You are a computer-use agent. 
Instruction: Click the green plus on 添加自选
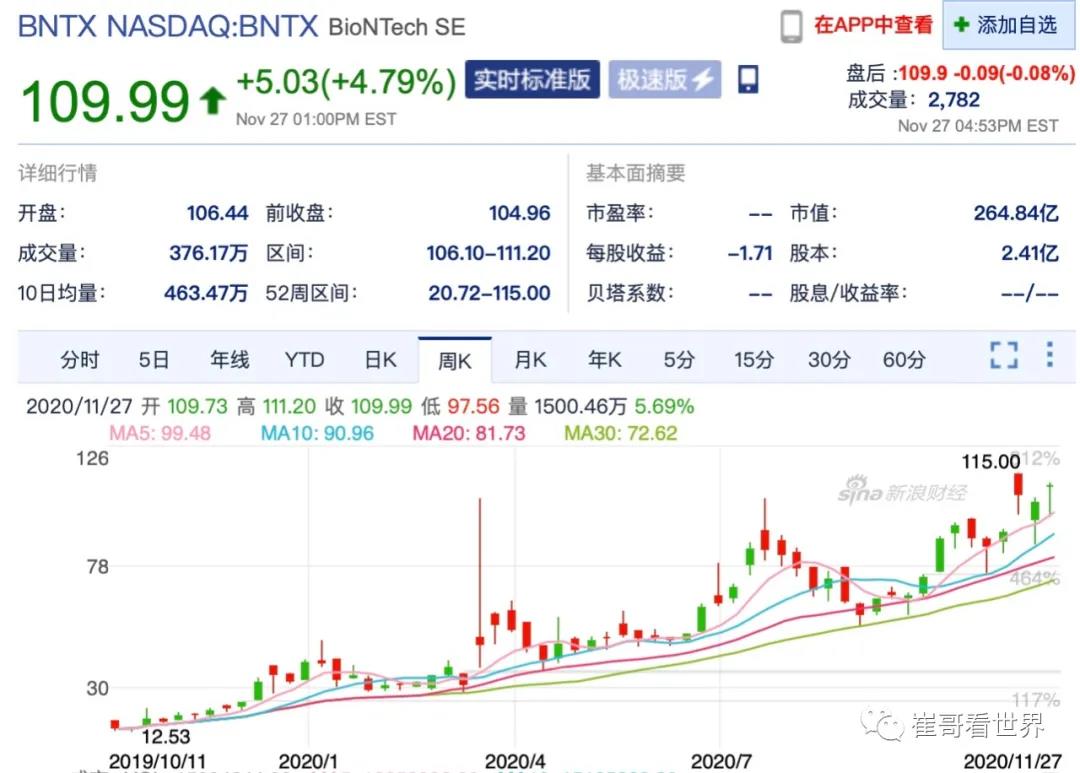pyautogui.click(x=962, y=25)
